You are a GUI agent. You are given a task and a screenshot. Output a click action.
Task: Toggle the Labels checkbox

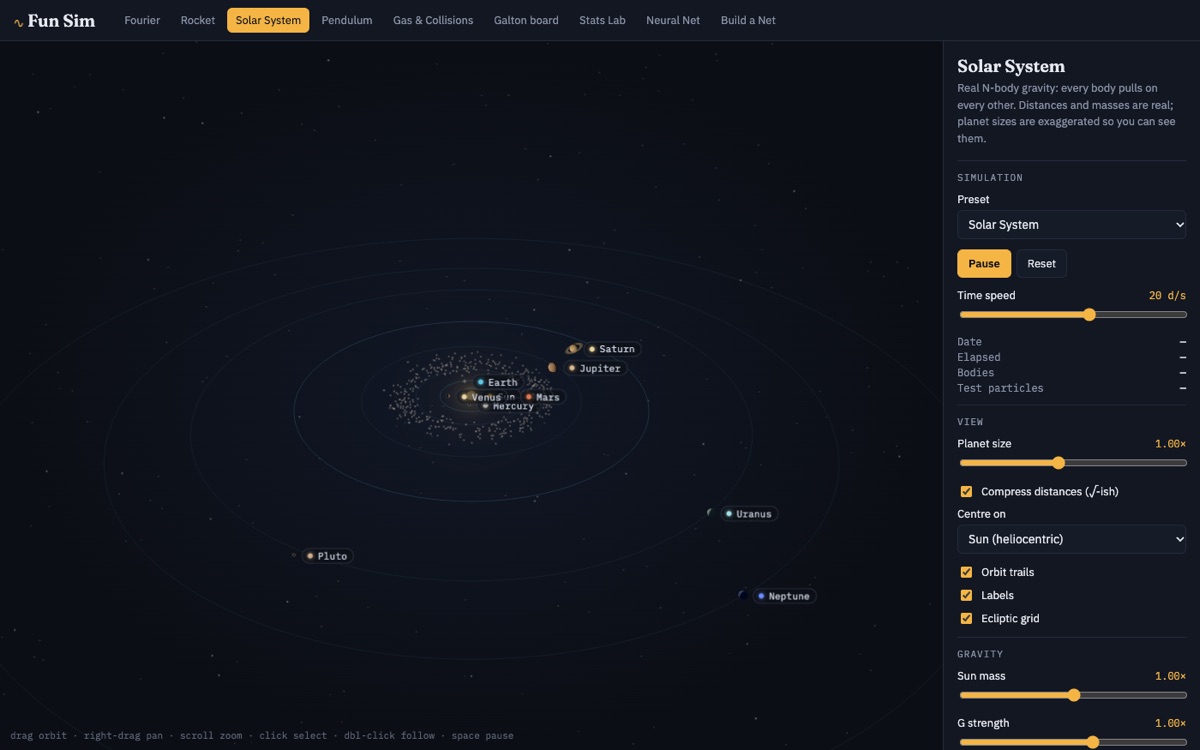[966, 595]
